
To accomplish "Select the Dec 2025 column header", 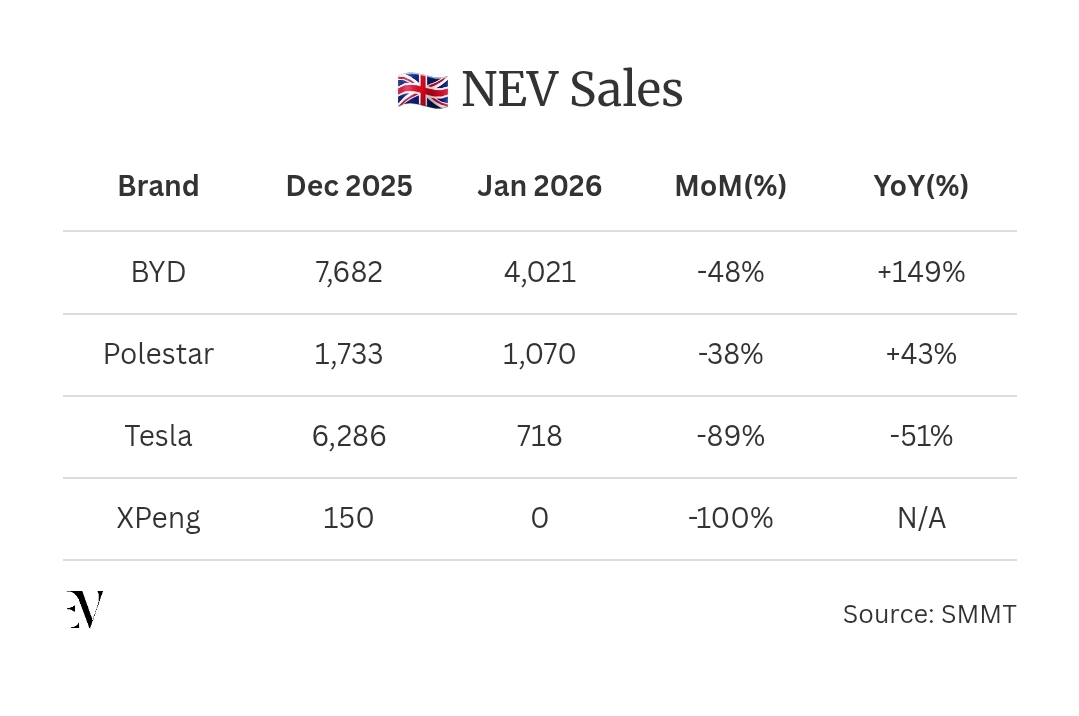I will (349, 186).
